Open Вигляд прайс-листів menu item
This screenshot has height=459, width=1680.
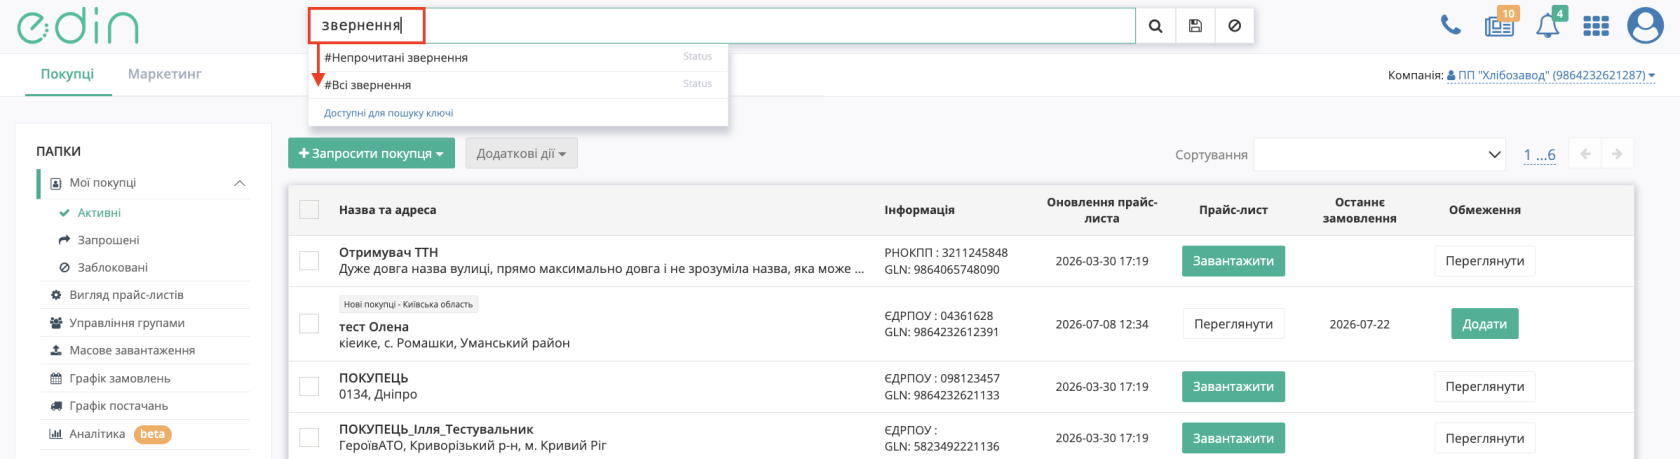126,295
